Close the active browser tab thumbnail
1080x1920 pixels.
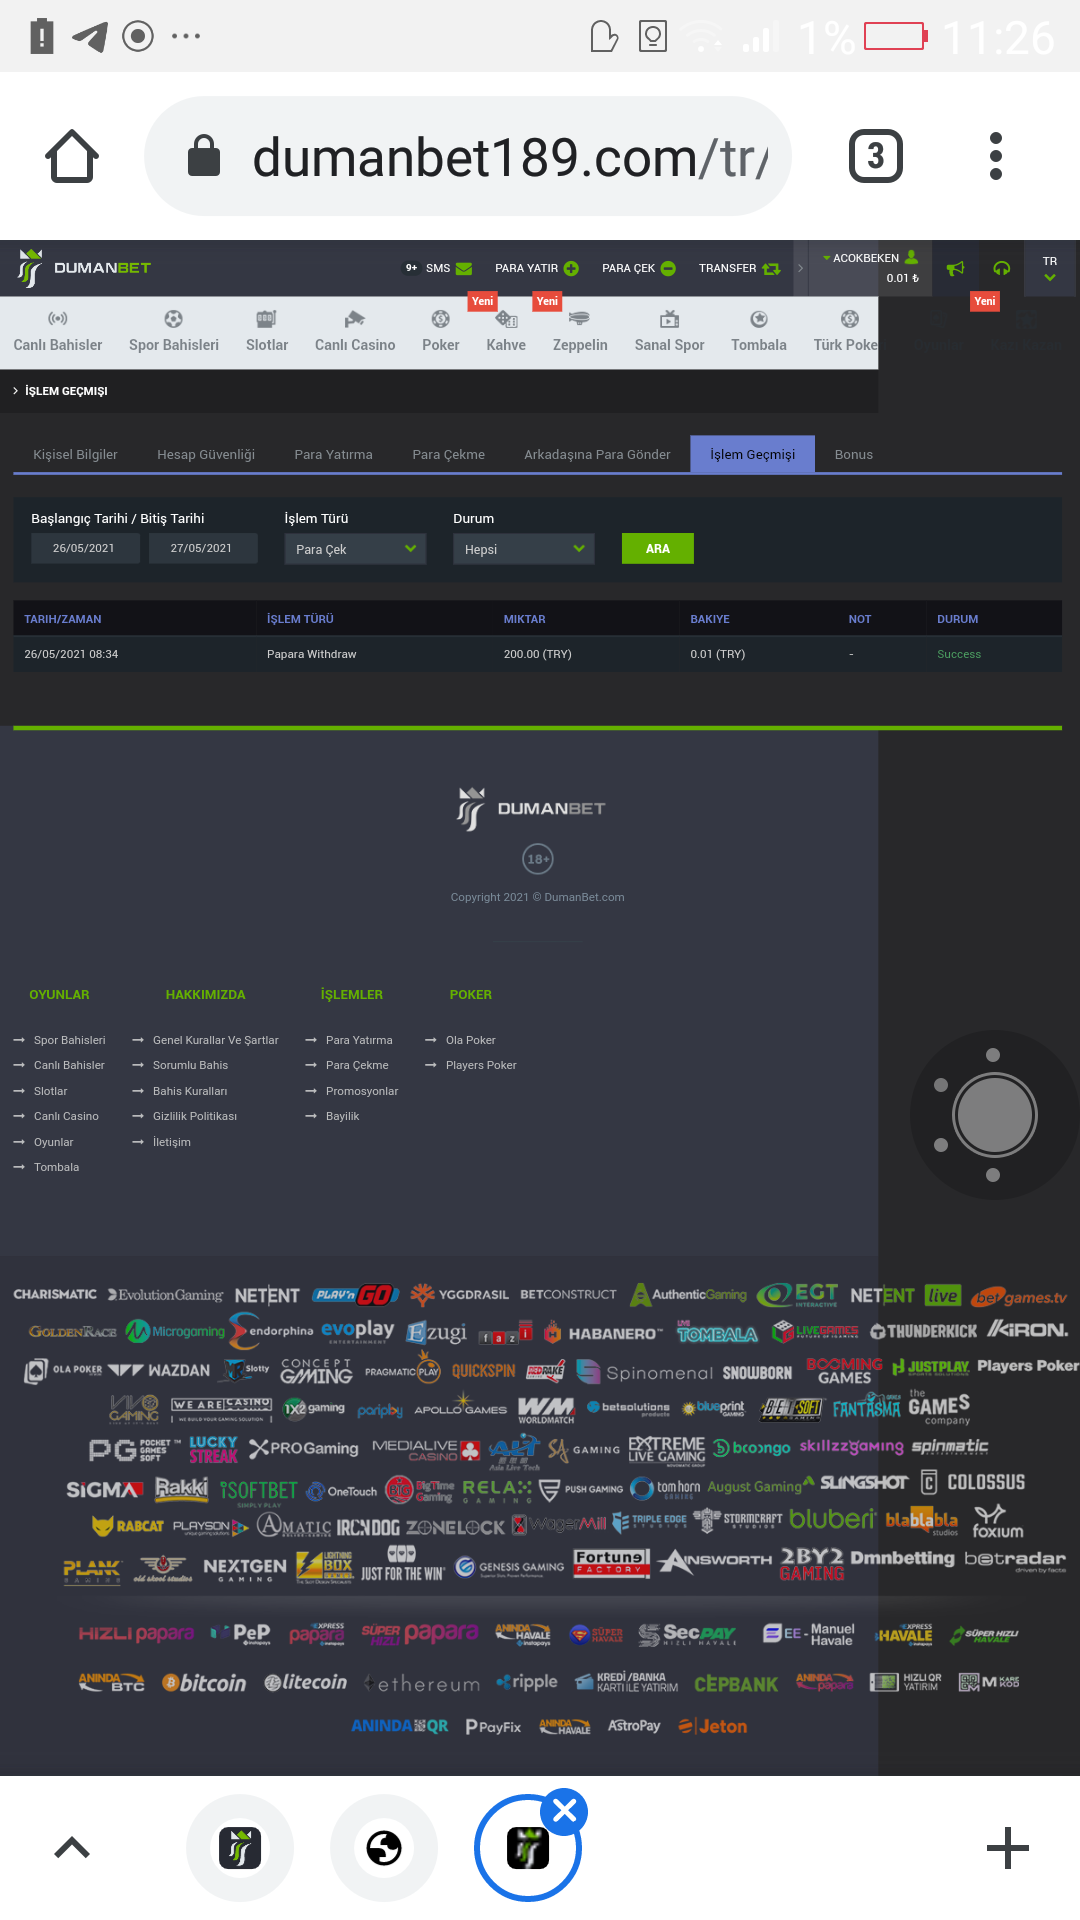[564, 1811]
